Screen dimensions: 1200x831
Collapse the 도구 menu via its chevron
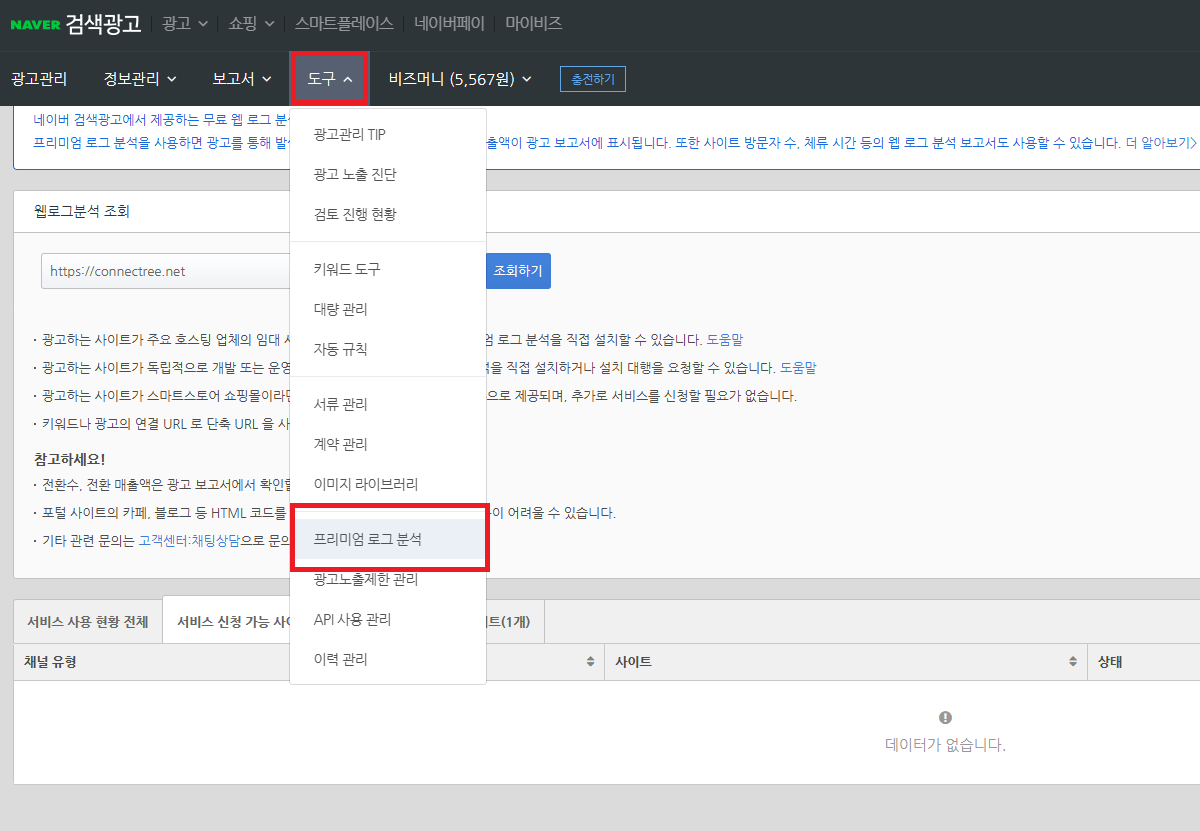[x=350, y=78]
